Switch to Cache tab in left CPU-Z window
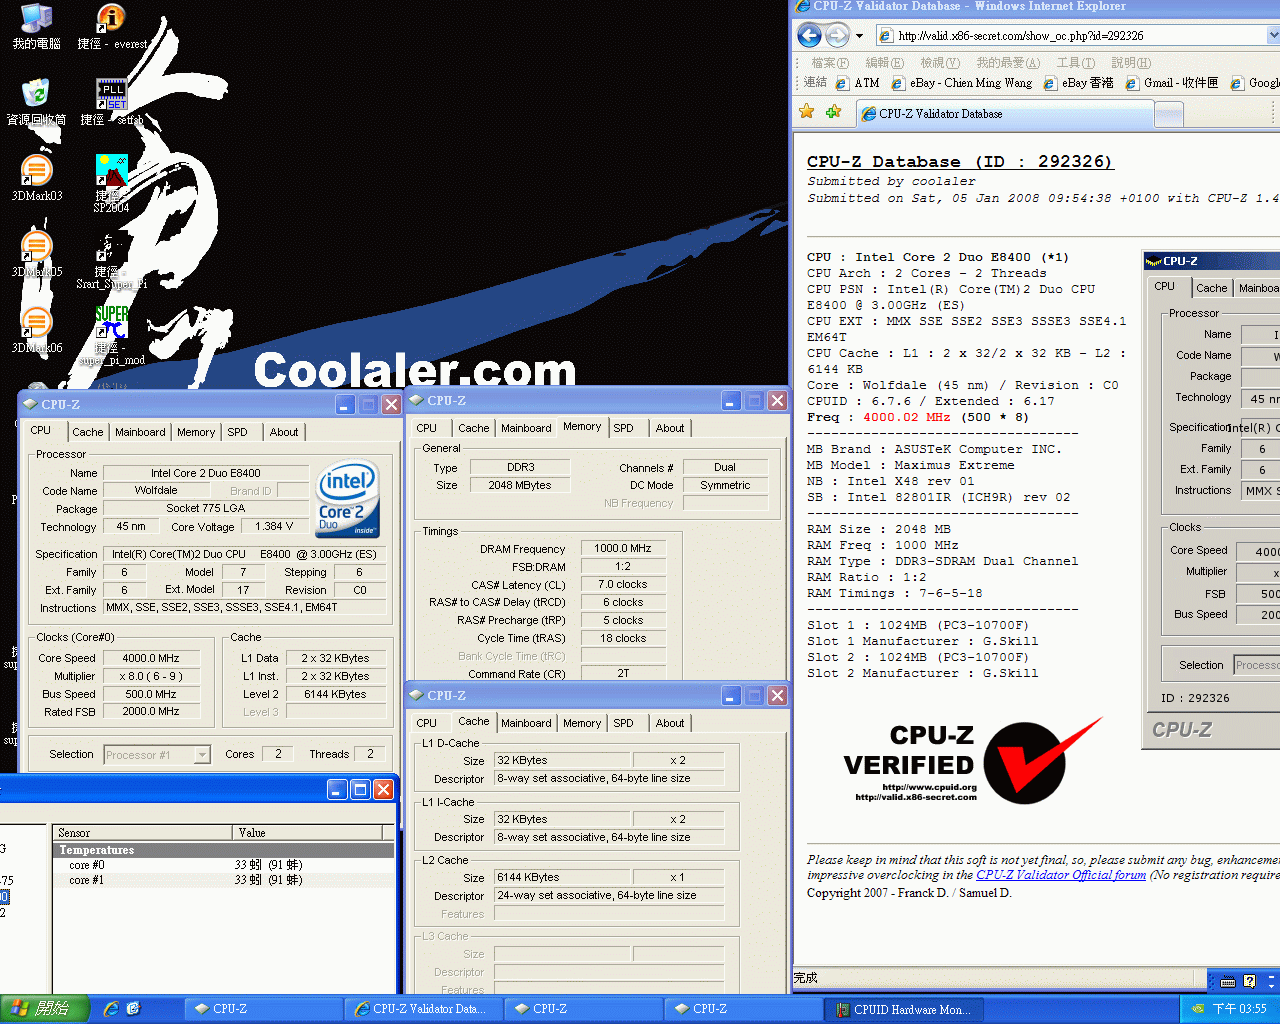This screenshot has height=1024, width=1280. point(87,432)
